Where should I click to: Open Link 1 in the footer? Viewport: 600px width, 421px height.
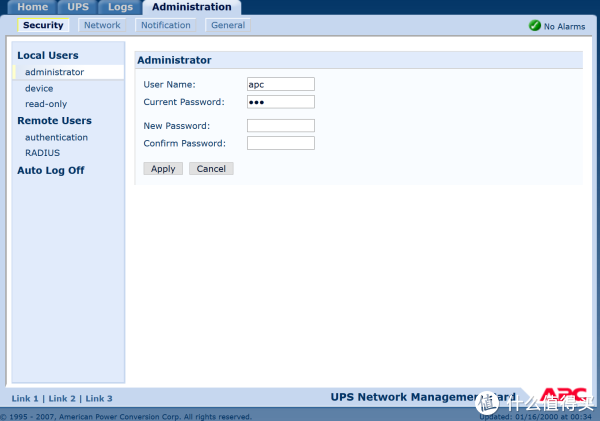[x=25, y=399]
